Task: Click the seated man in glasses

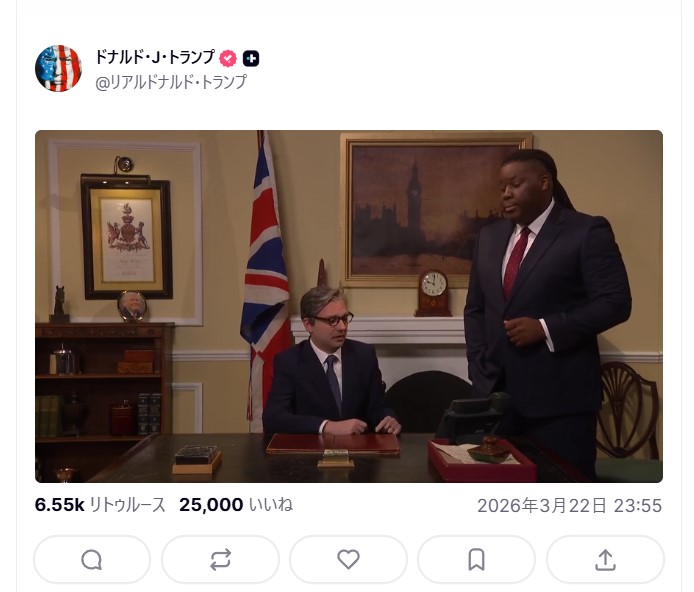Action: pyautogui.click(x=331, y=363)
